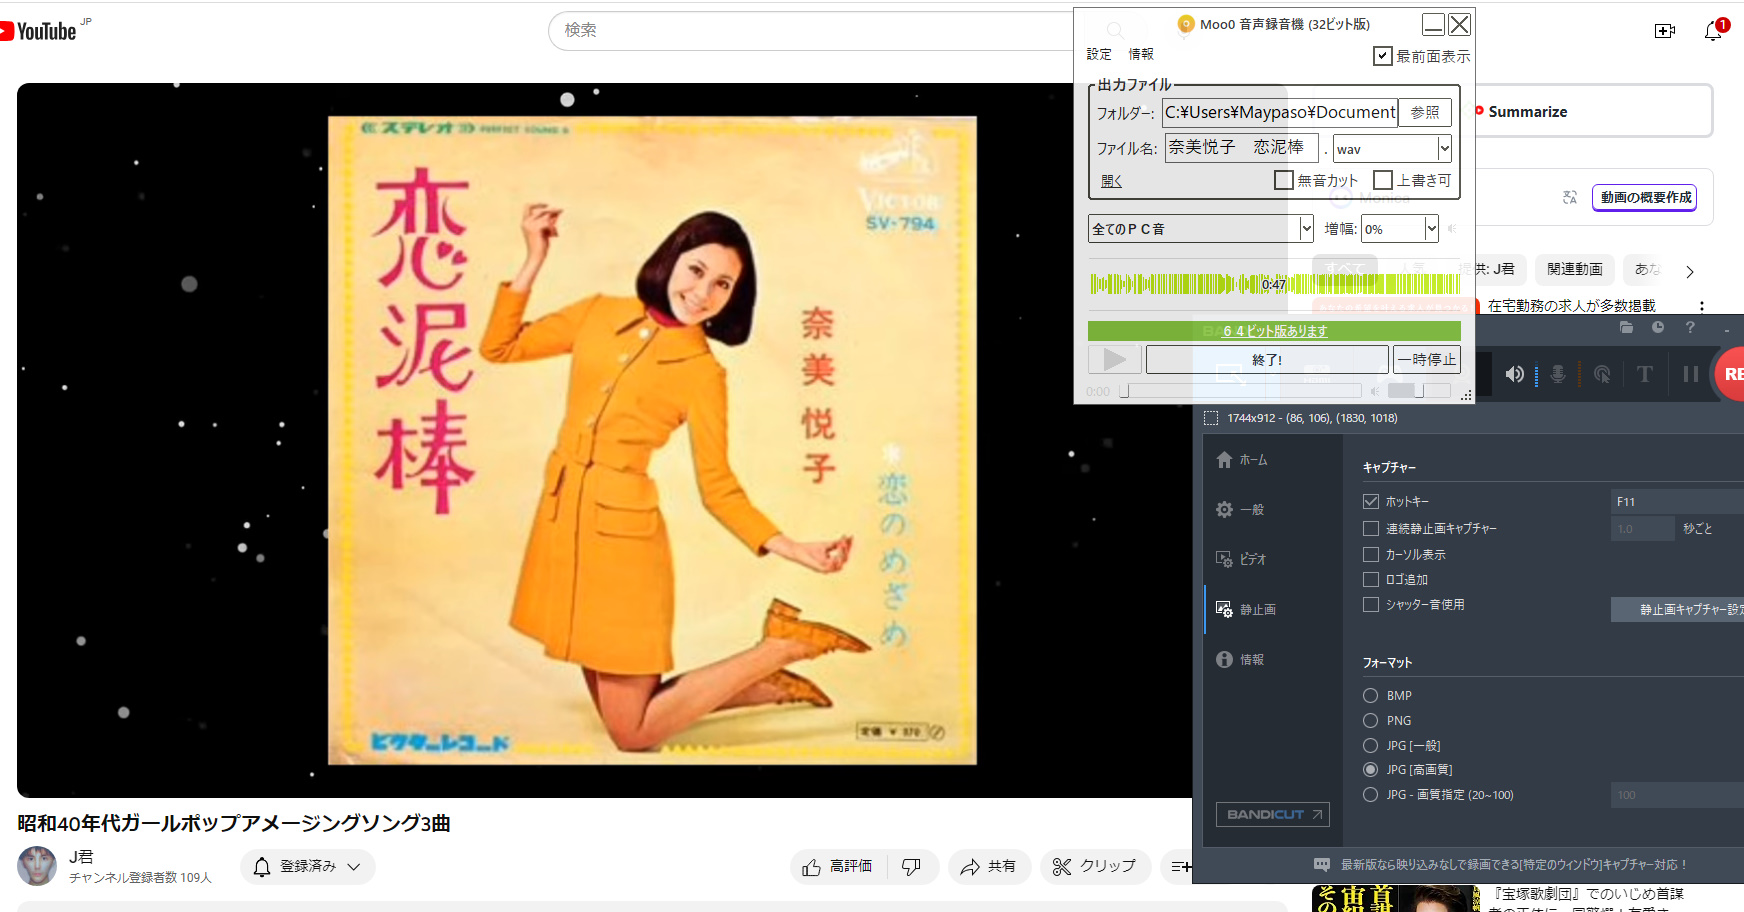Enable the 無音カット checkbox

[1284, 180]
